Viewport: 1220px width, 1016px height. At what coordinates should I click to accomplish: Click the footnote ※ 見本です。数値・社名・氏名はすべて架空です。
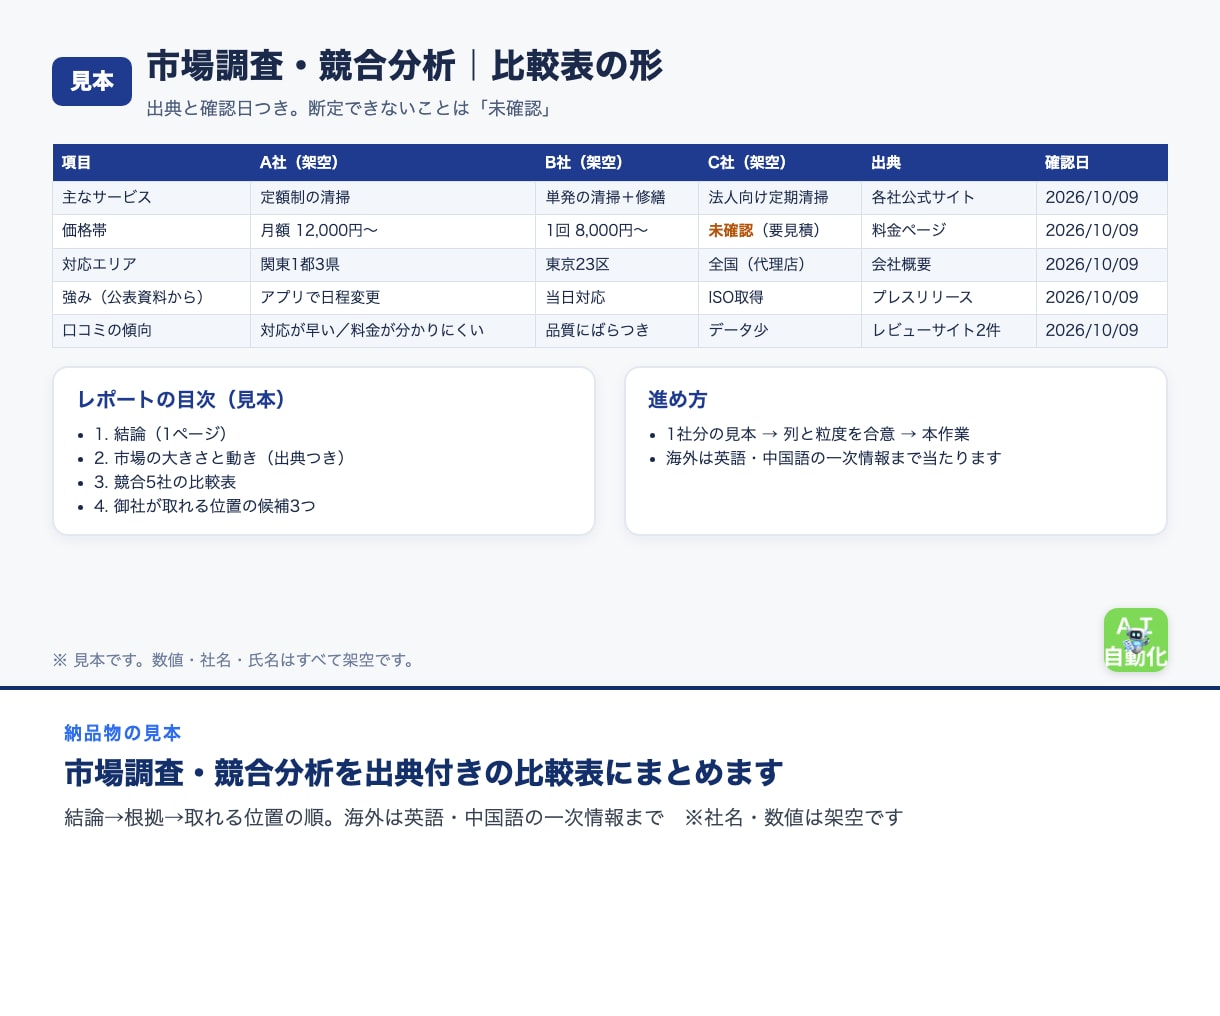coord(234,660)
